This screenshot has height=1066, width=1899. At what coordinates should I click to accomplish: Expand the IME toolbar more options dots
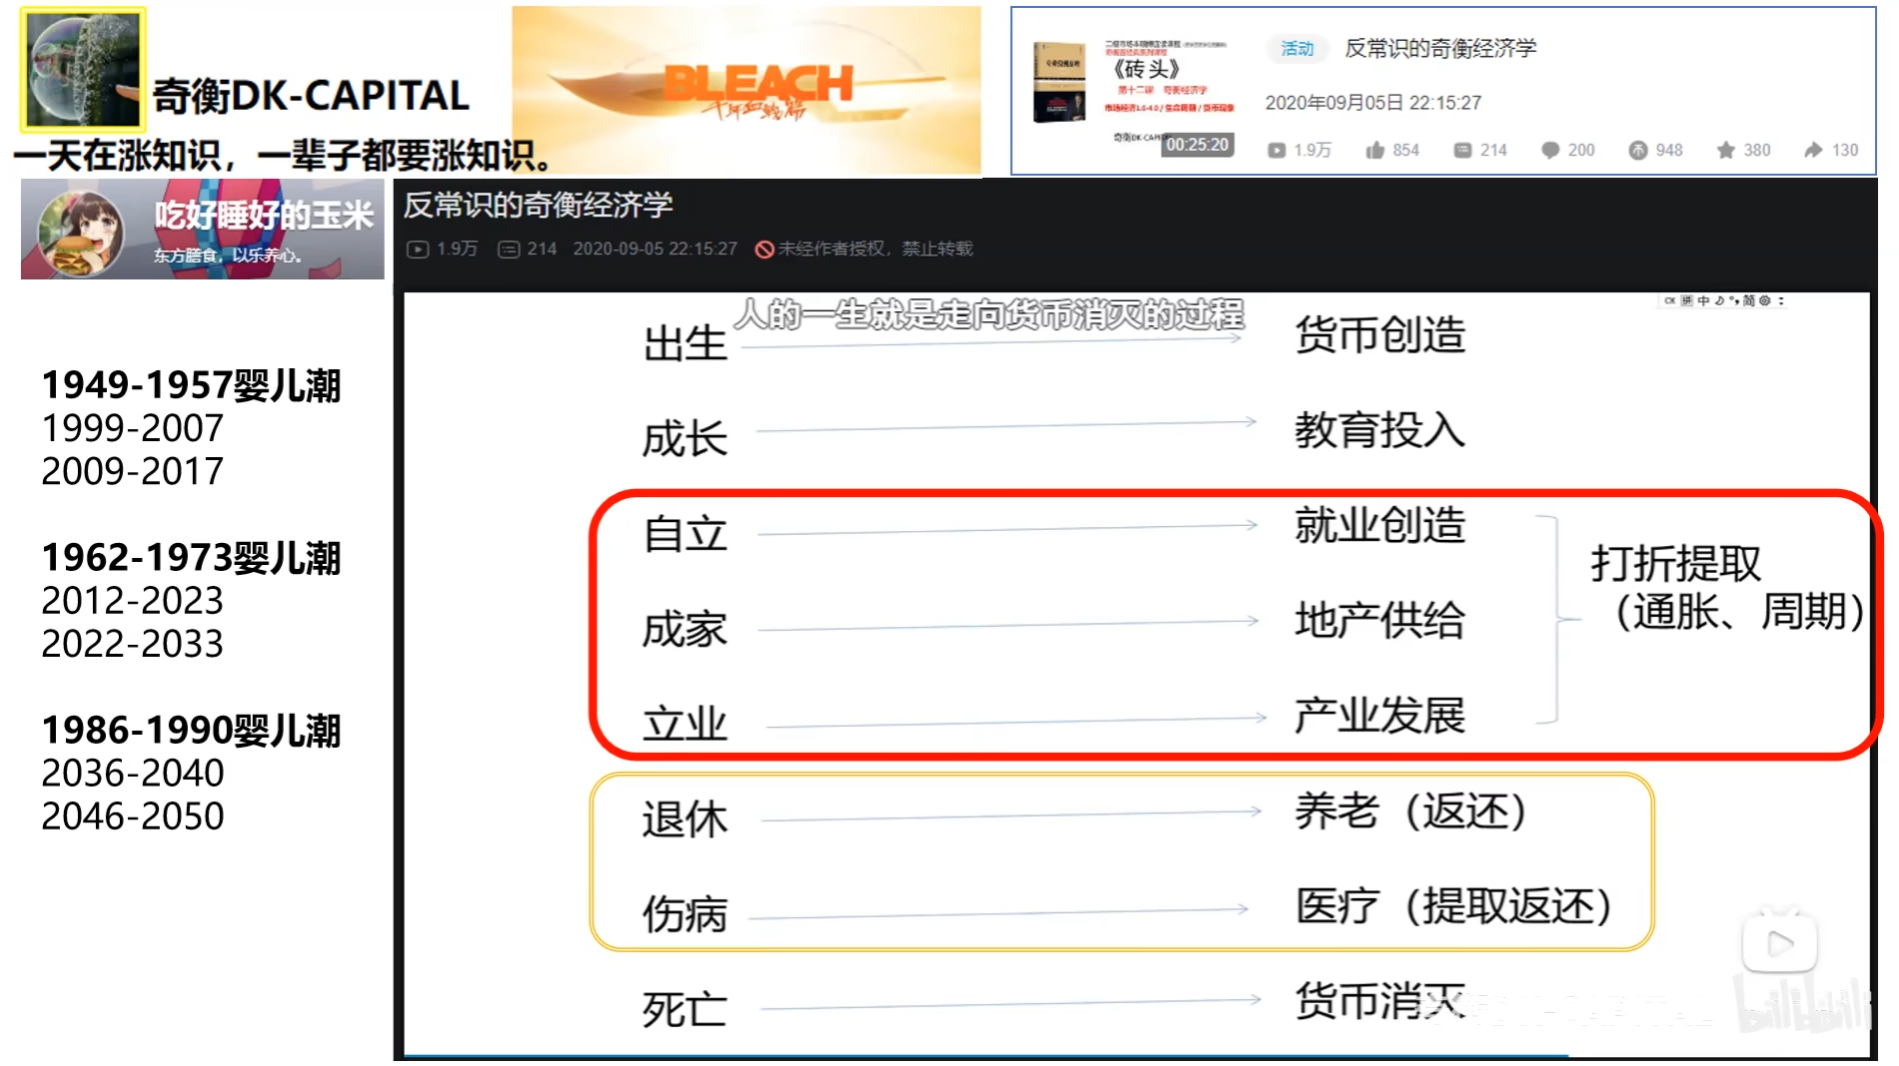(1781, 300)
